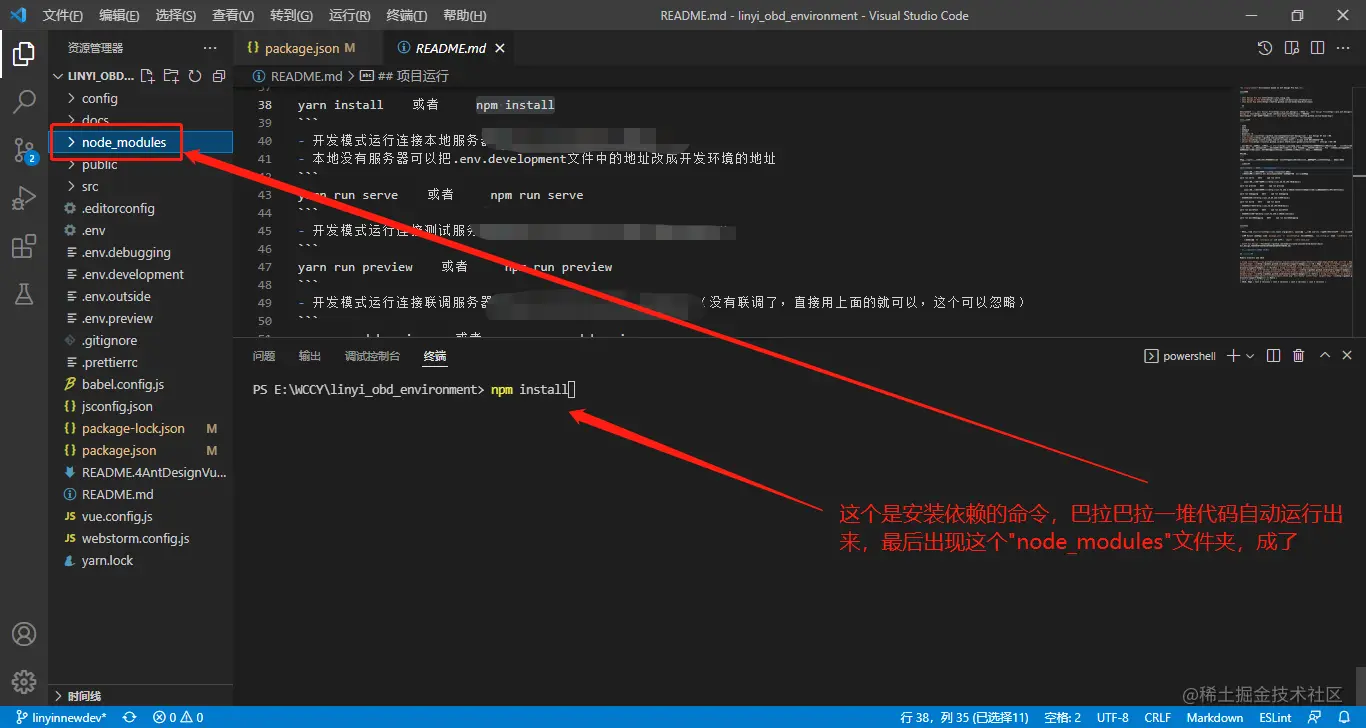Screen dimensions: 1366x728
Task: Change the Markdown language mode
Action: tap(1214, 718)
